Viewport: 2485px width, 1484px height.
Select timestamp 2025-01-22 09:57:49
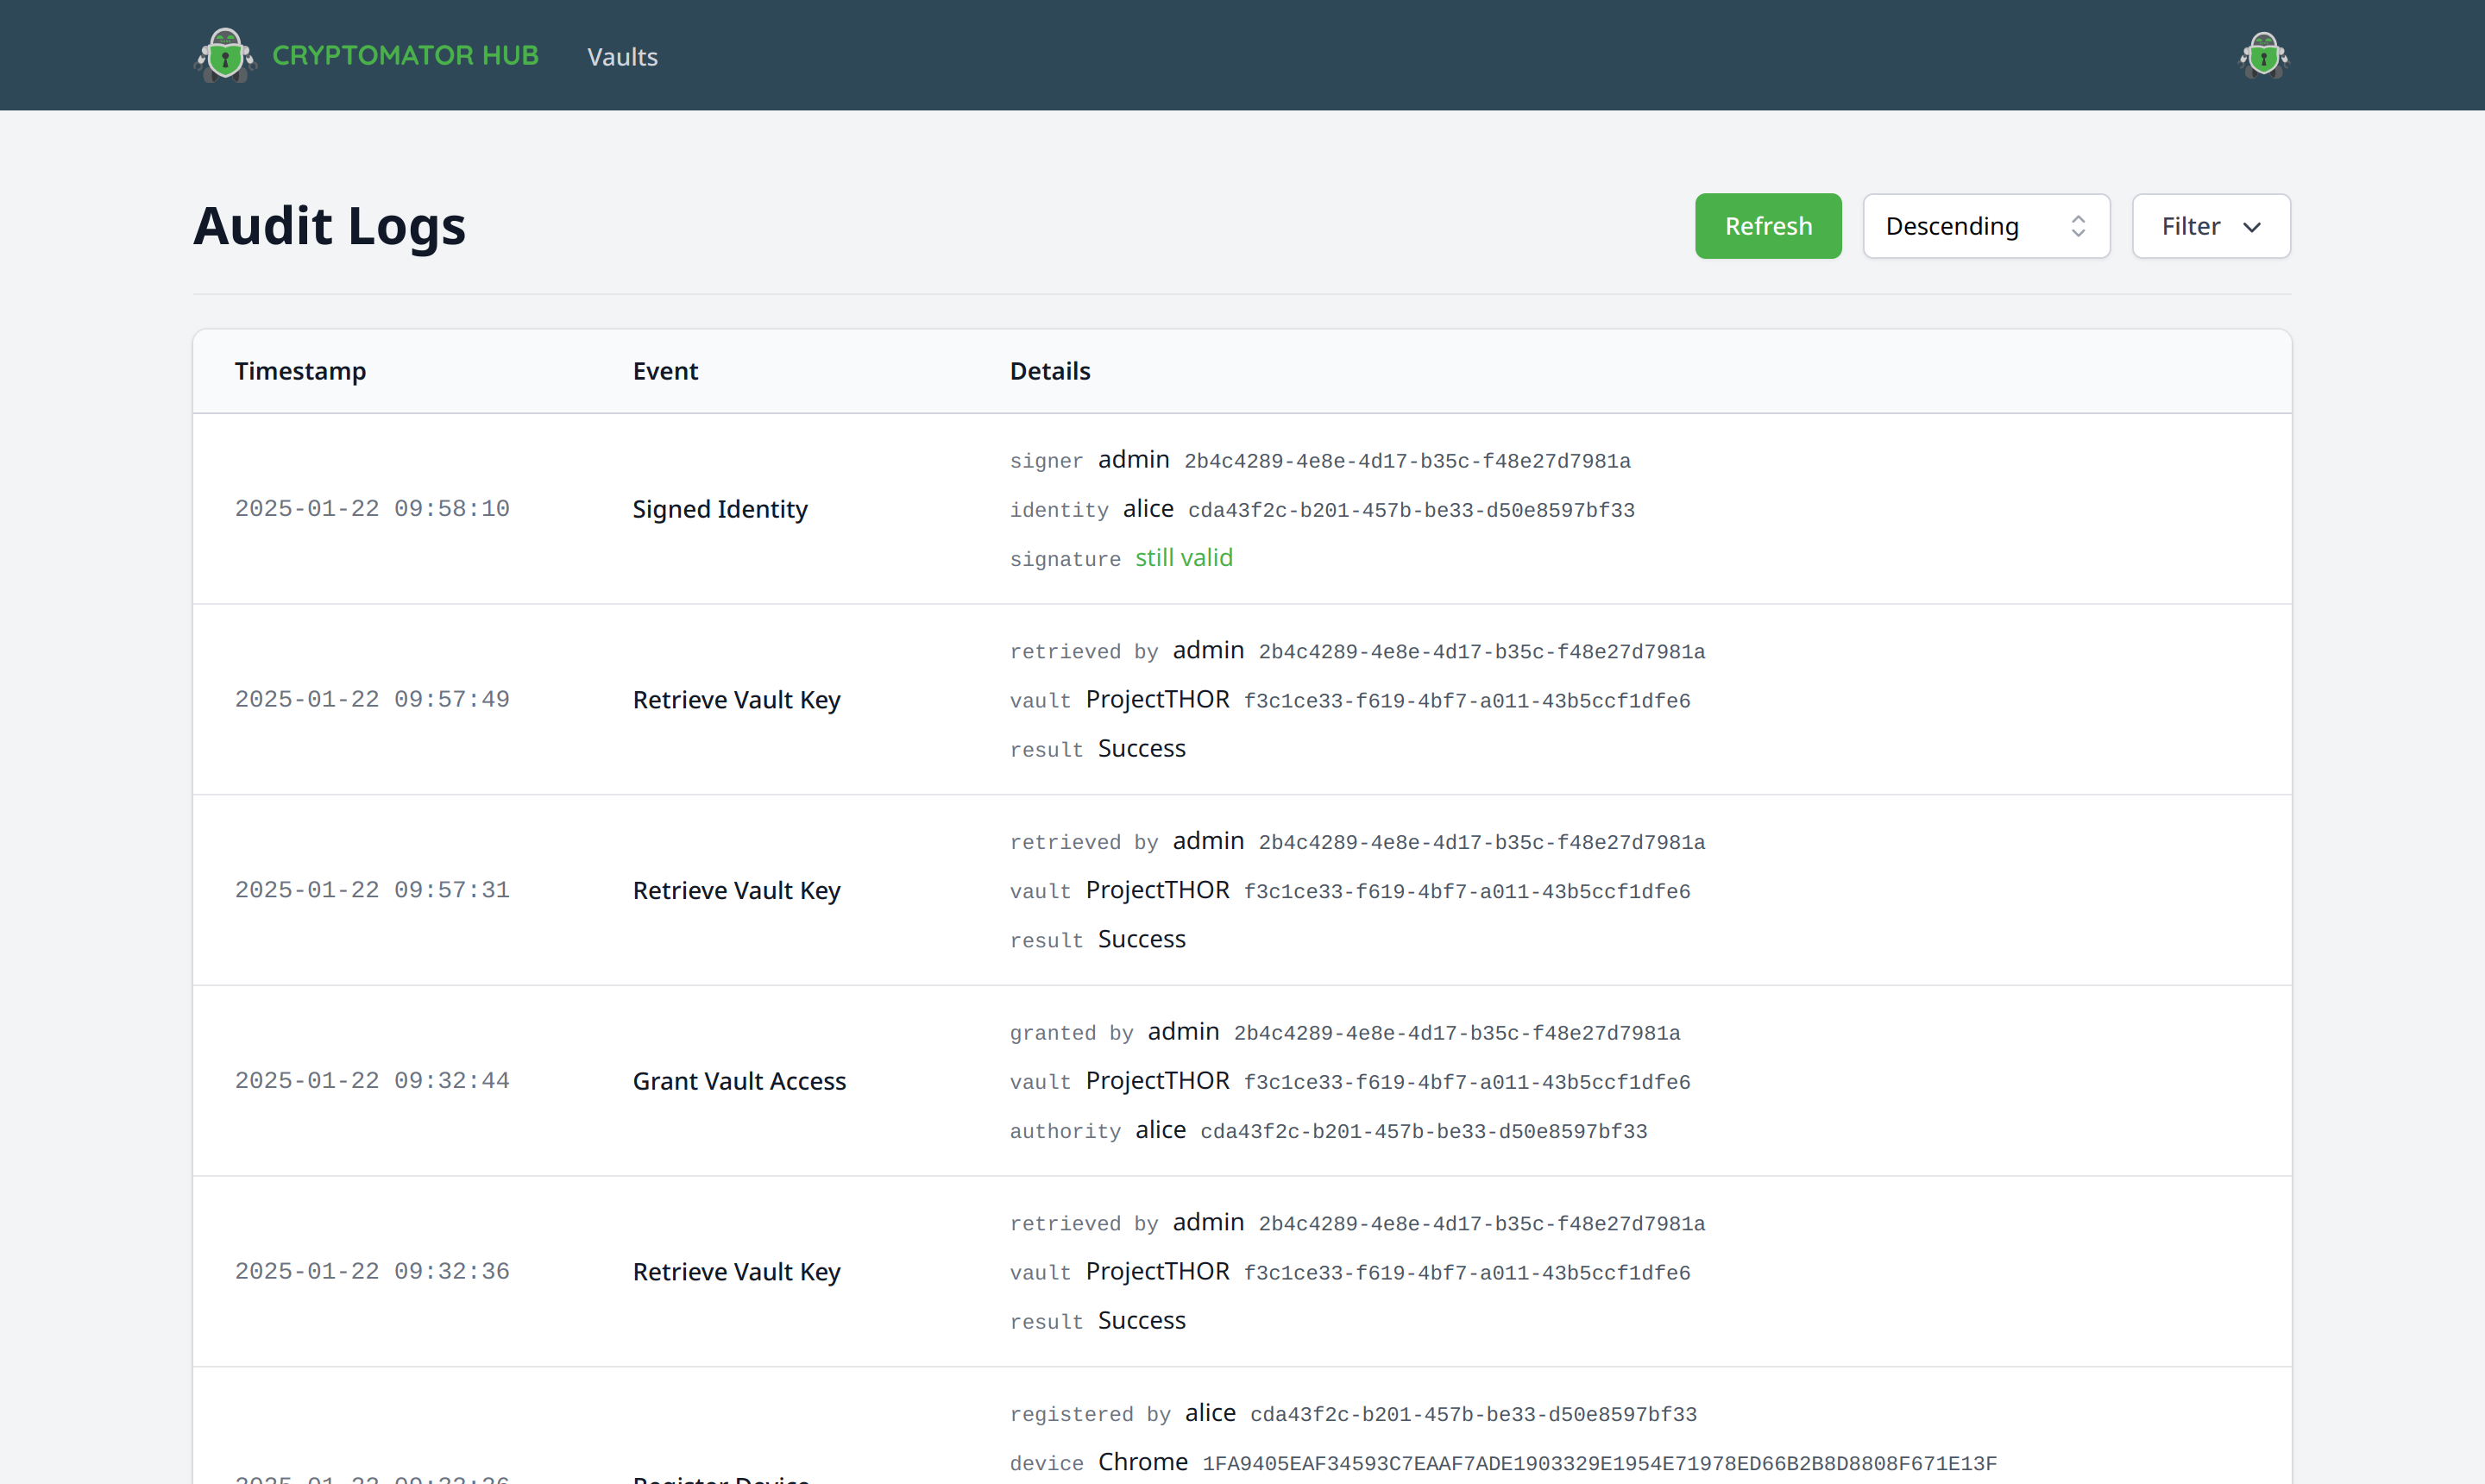pyautogui.click(x=372, y=700)
